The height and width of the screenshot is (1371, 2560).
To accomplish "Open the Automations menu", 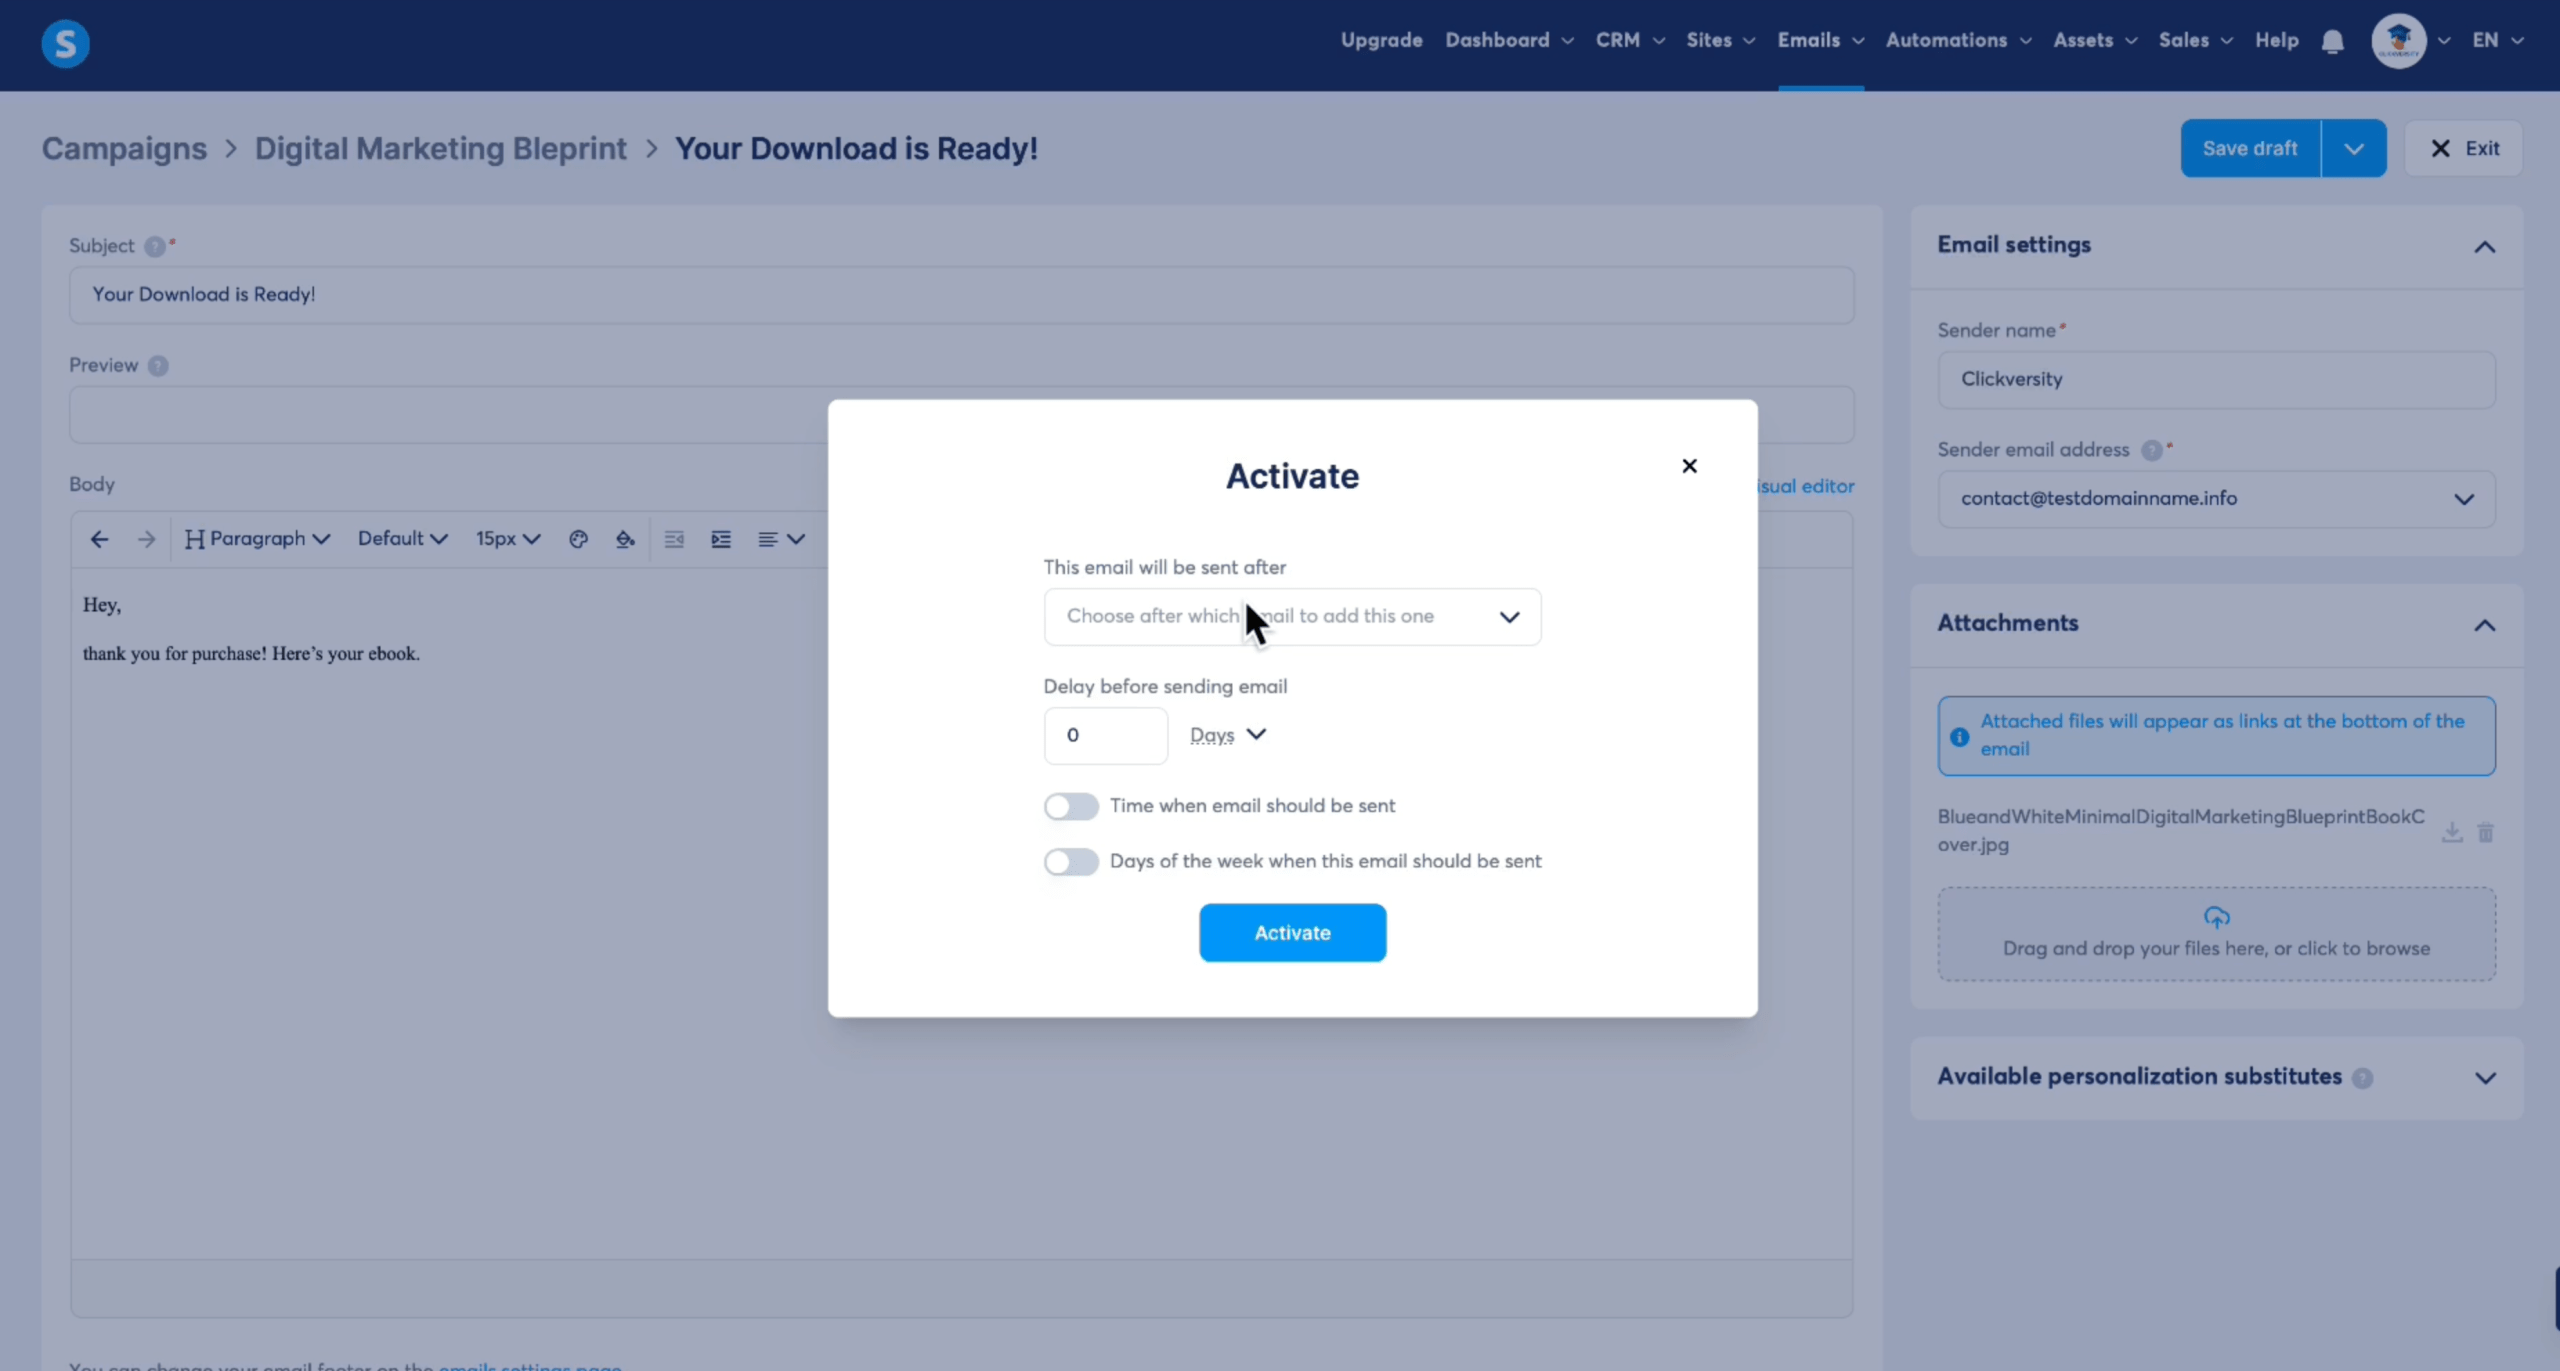I will 1957,41.
